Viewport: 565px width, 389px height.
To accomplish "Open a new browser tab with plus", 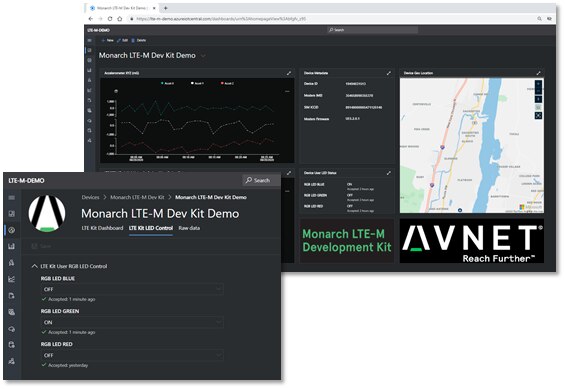I will (x=165, y=8).
